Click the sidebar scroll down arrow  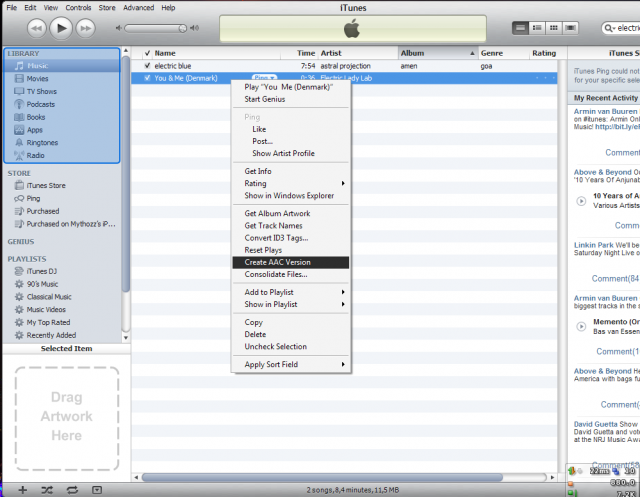click(126, 337)
